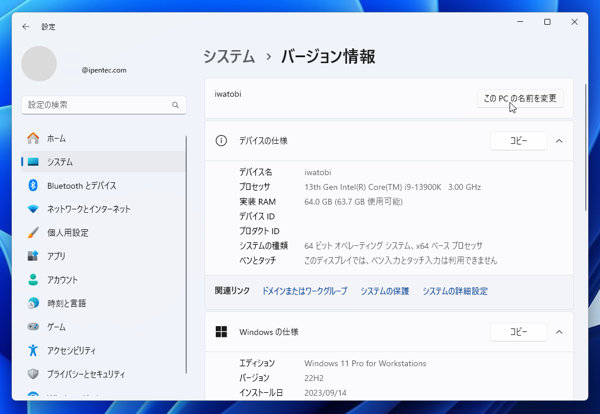Click the Gaming (ゲーム) controller icon
The height and width of the screenshot is (414, 600).
33,327
